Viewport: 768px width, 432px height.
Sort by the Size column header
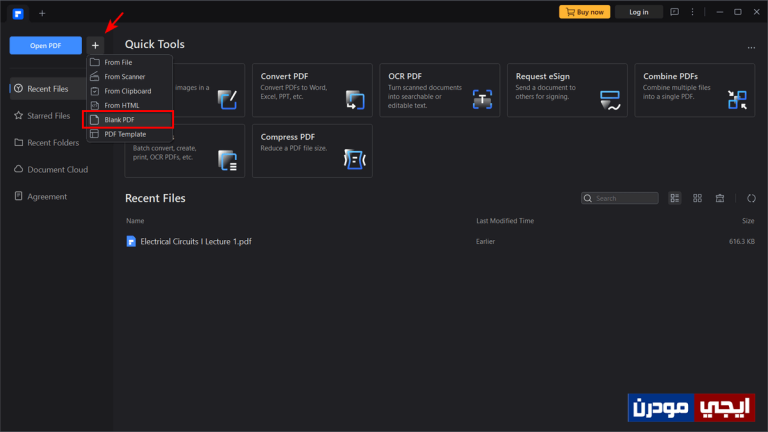748,221
